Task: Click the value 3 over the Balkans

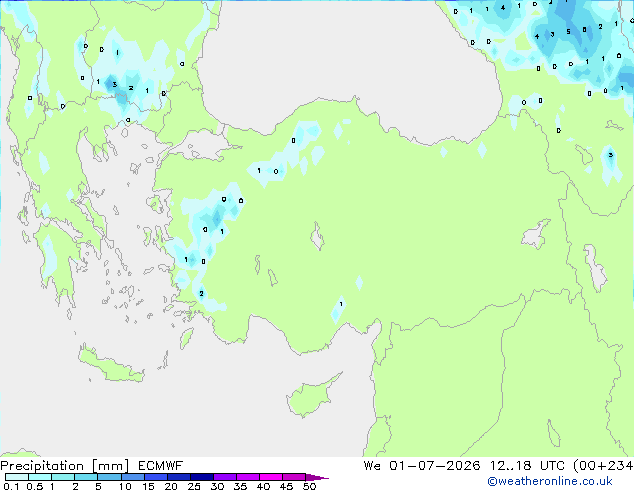Action: point(115,84)
